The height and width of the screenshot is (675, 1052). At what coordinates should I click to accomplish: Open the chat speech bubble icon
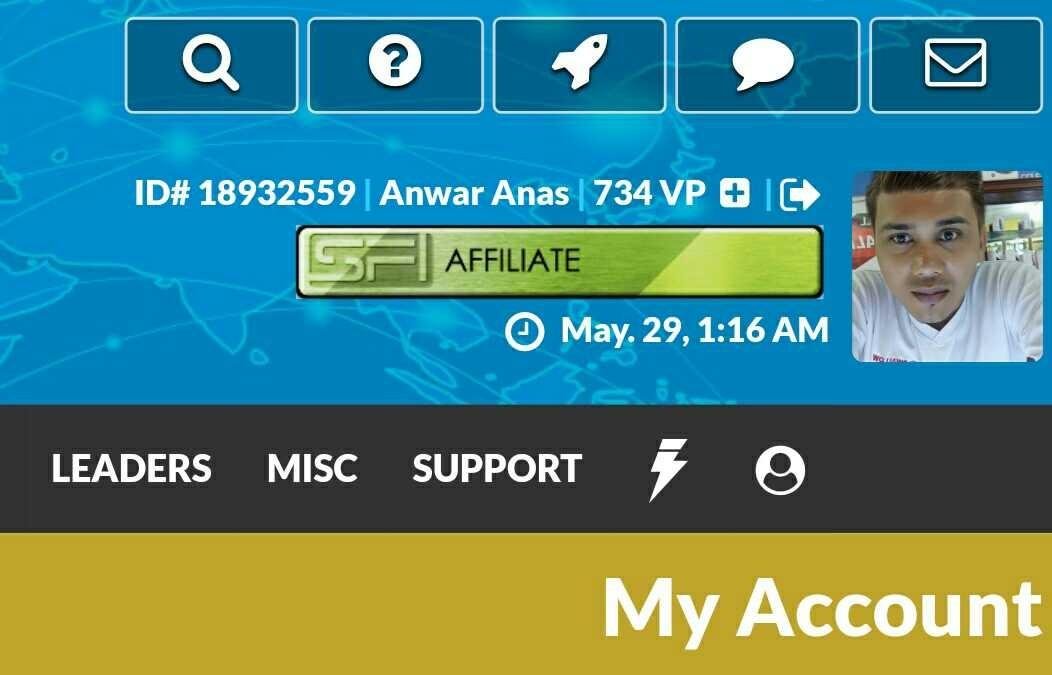tap(767, 65)
